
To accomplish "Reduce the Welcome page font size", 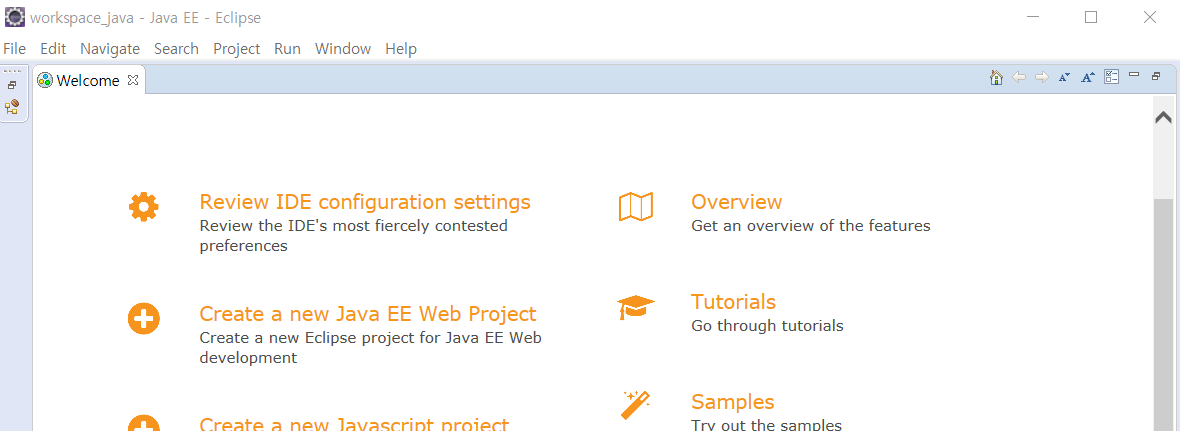I will click(1064, 77).
